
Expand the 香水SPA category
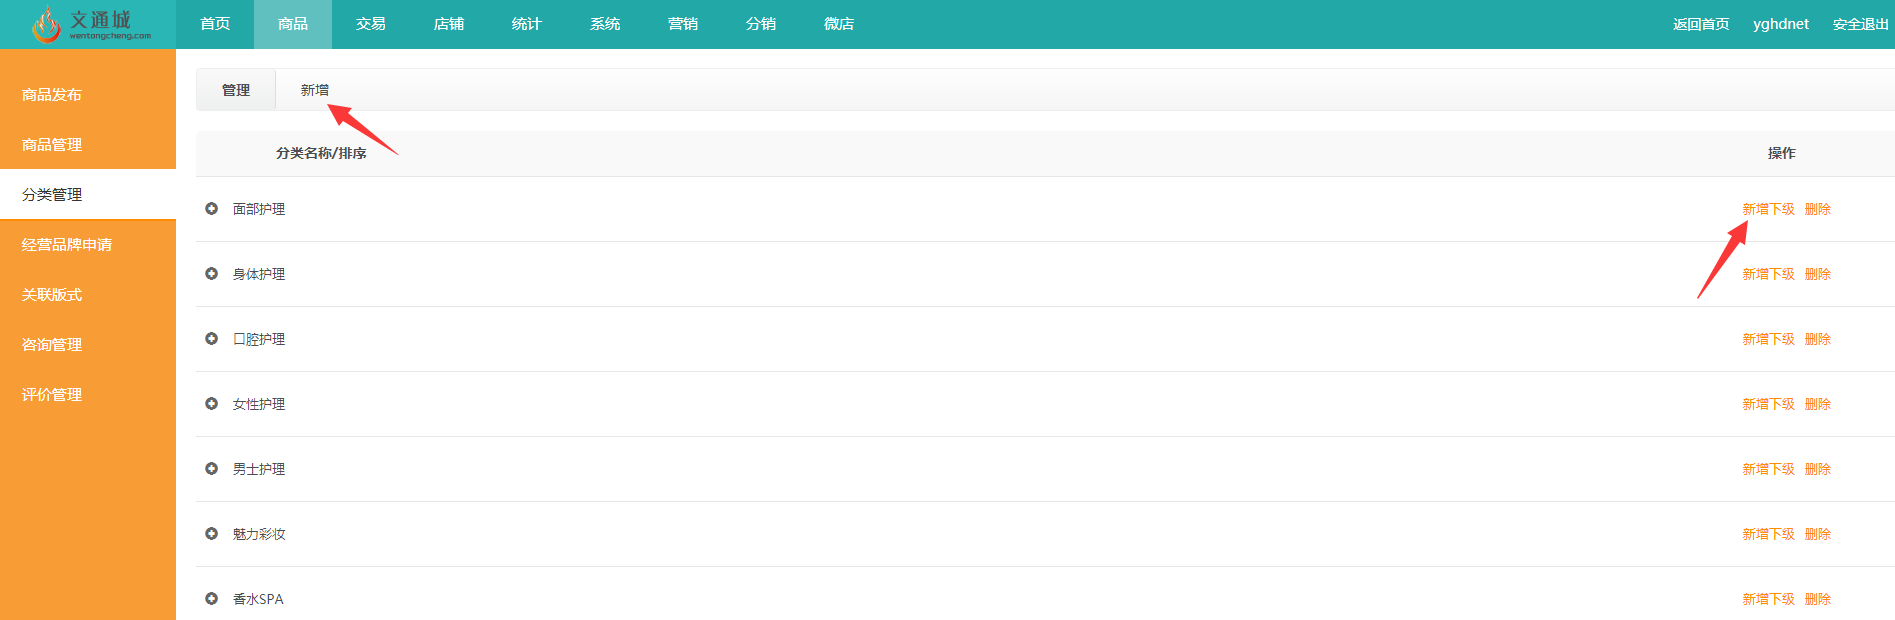click(x=211, y=598)
